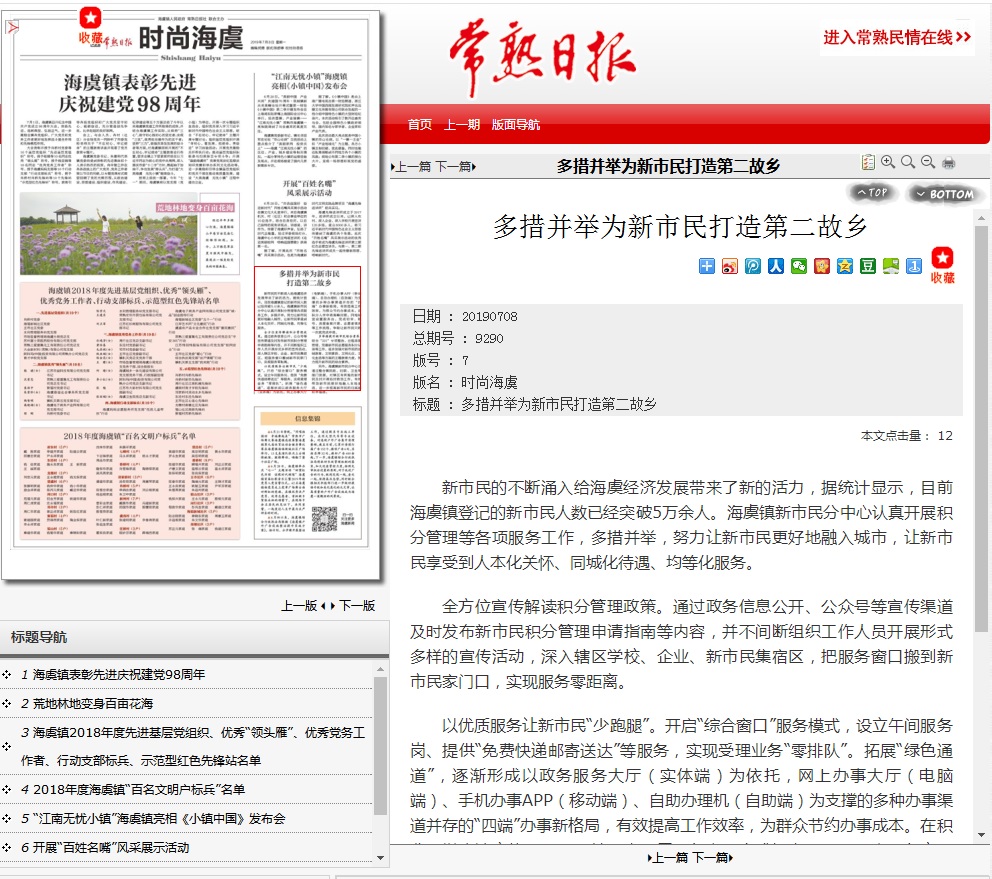Viewport: 992px width, 879px height.
Task: Click the flower field photo on newspaper page
Action: pyautogui.click(x=108, y=234)
